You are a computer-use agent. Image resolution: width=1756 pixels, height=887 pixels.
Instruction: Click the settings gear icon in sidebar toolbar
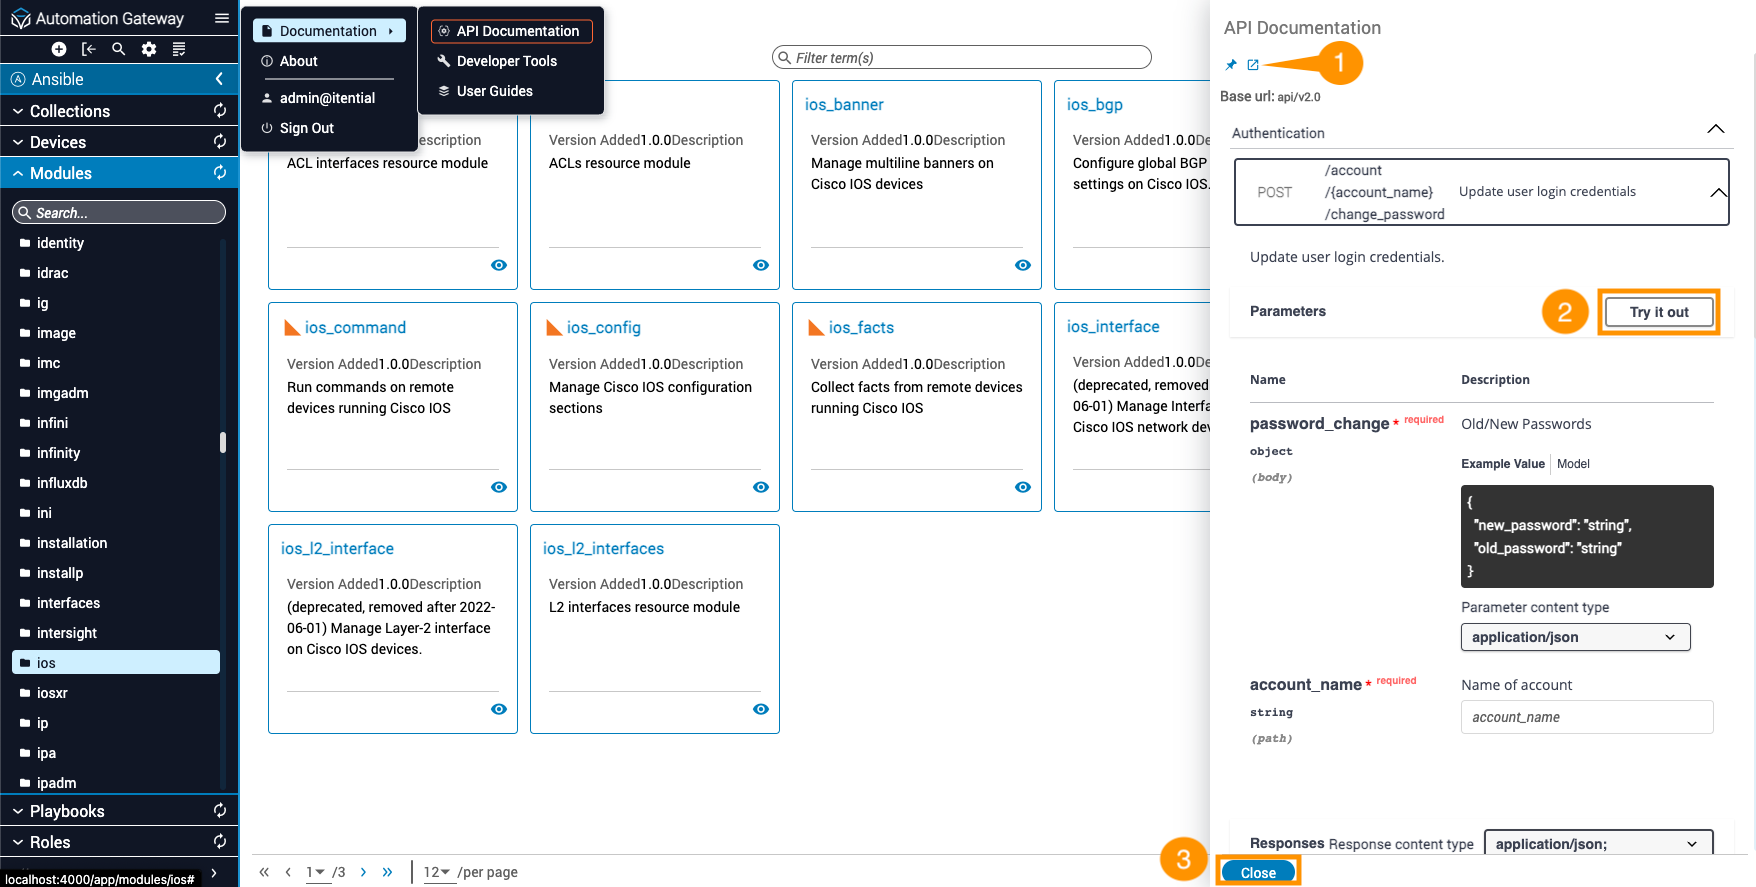(x=149, y=49)
